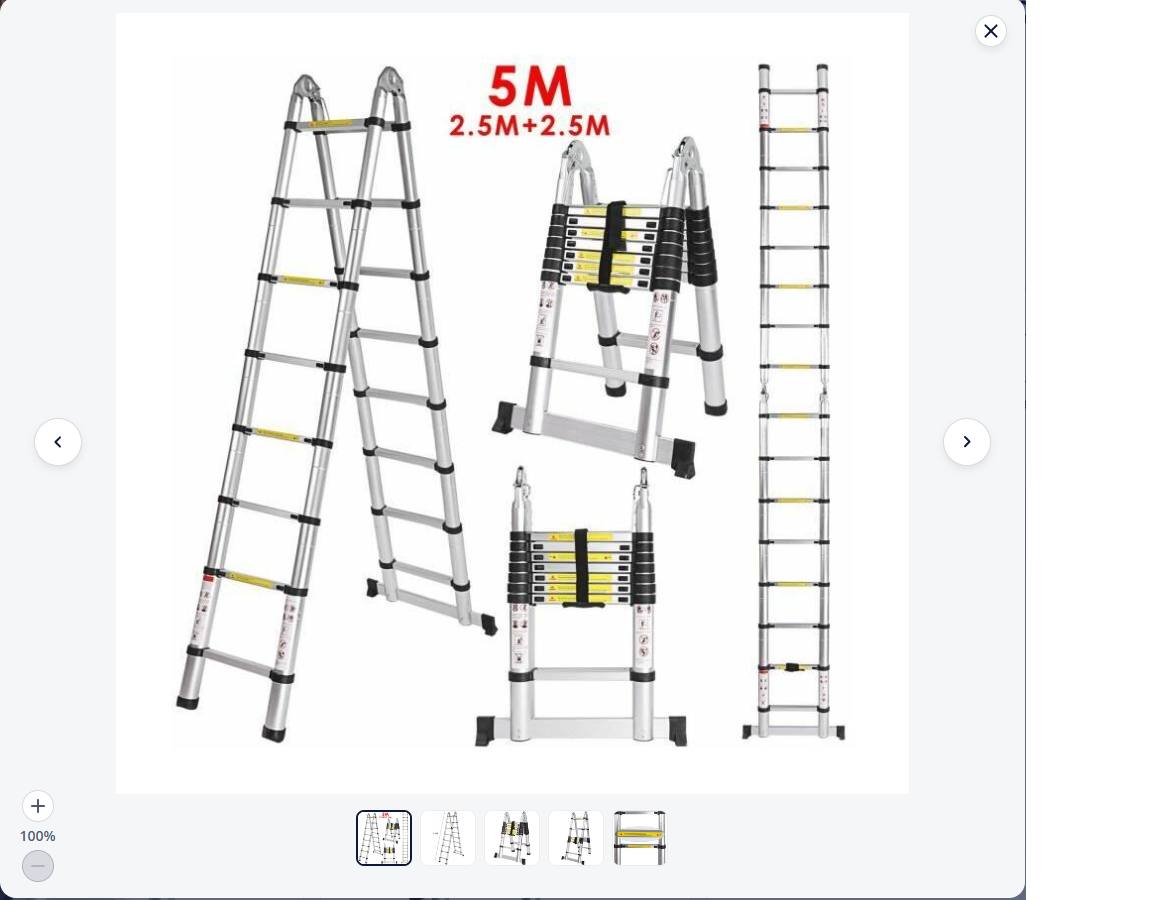Zoom in with the plus icon
Viewport: 1152px width, 900px height.
(x=37, y=806)
